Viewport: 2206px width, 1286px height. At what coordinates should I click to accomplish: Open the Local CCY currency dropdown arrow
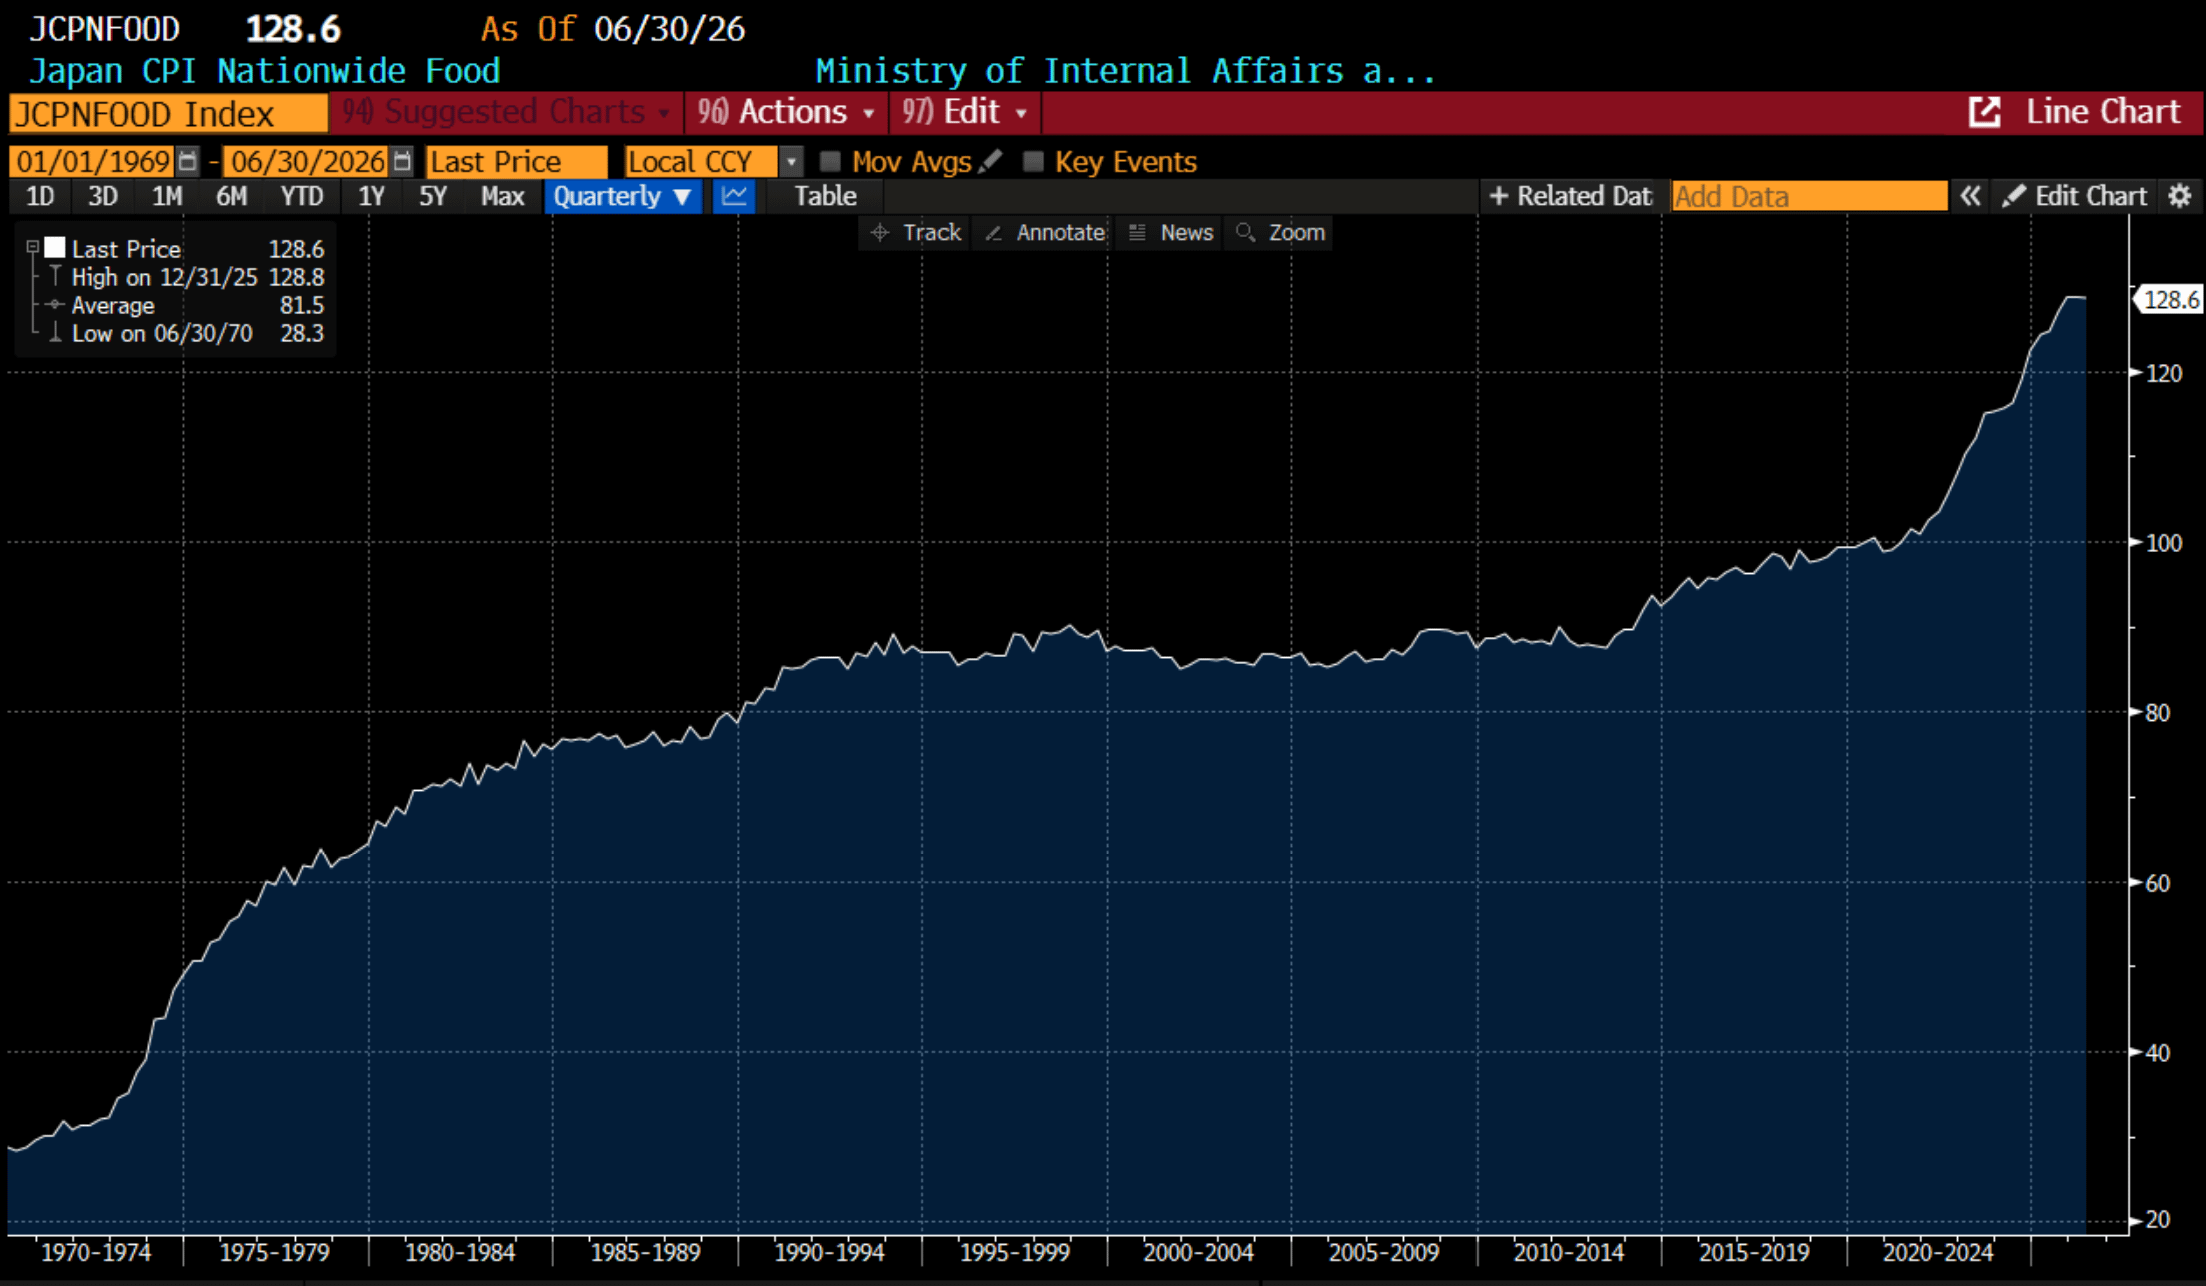[x=791, y=161]
